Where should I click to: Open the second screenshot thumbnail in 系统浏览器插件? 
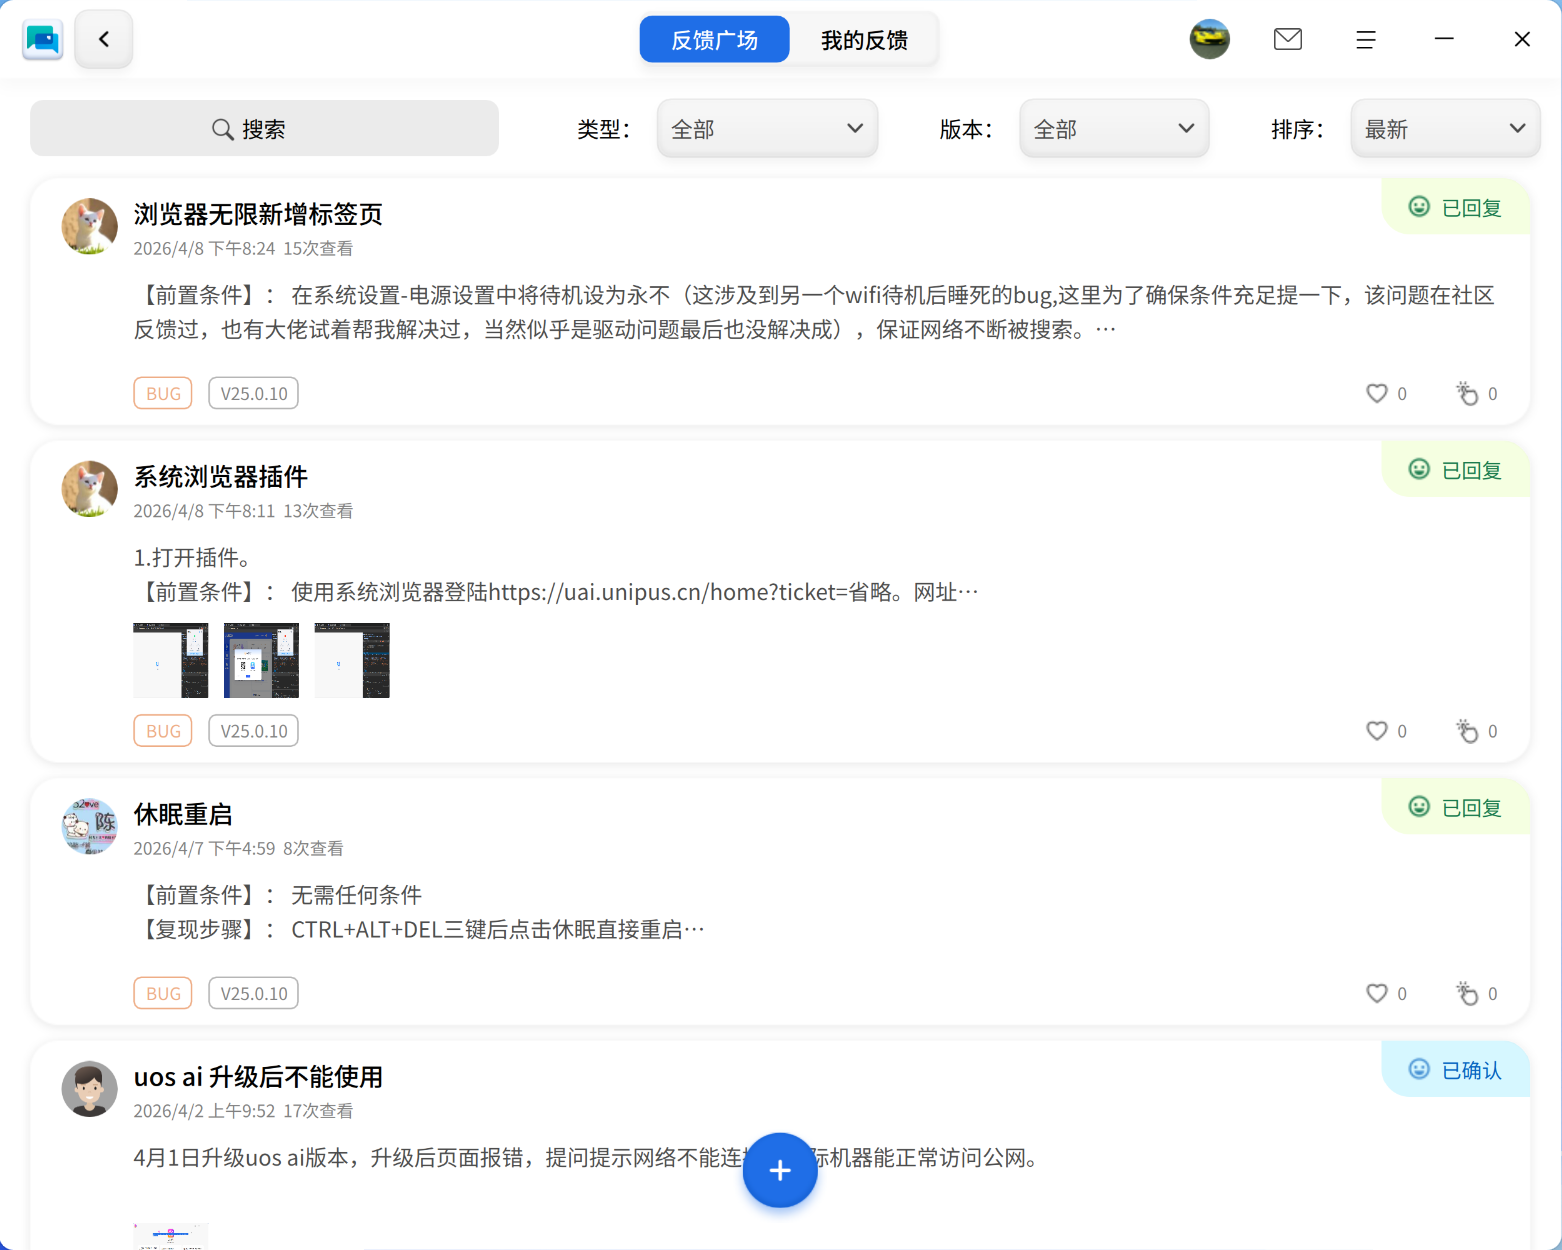[261, 660]
